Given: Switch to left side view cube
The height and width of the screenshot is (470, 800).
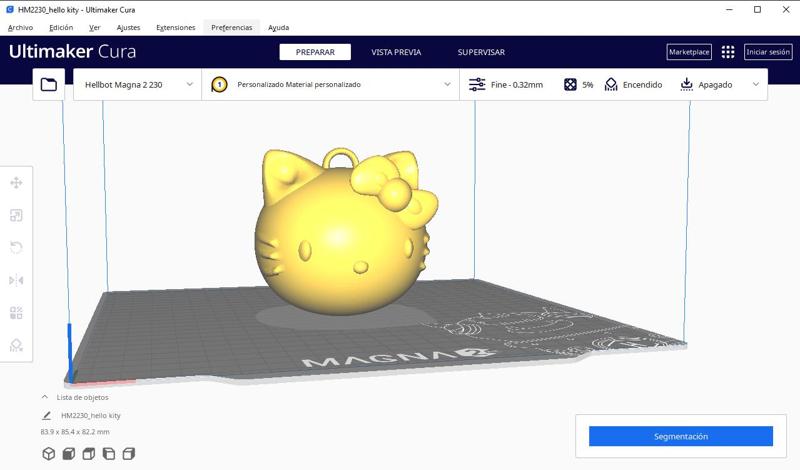Looking at the screenshot, I should (109, 454).
